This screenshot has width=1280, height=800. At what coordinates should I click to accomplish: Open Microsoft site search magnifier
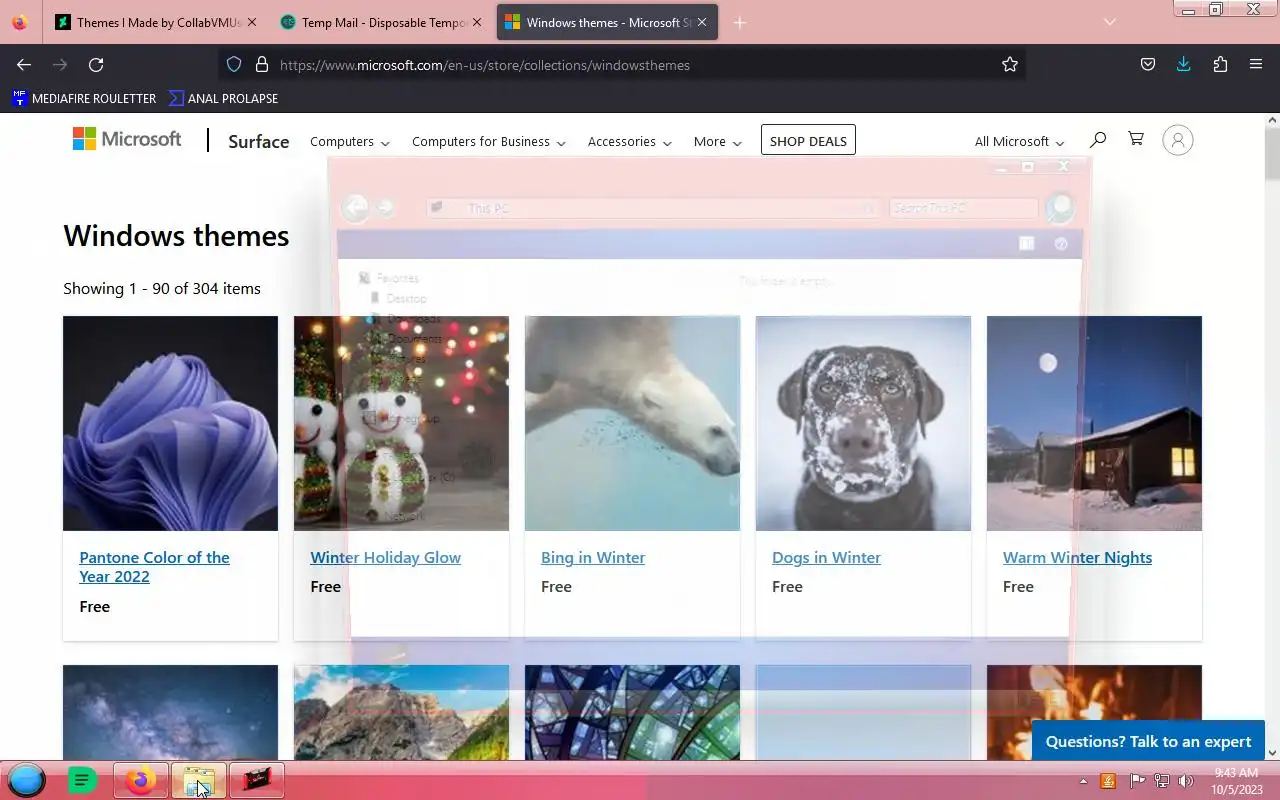tap(1098, 139)
